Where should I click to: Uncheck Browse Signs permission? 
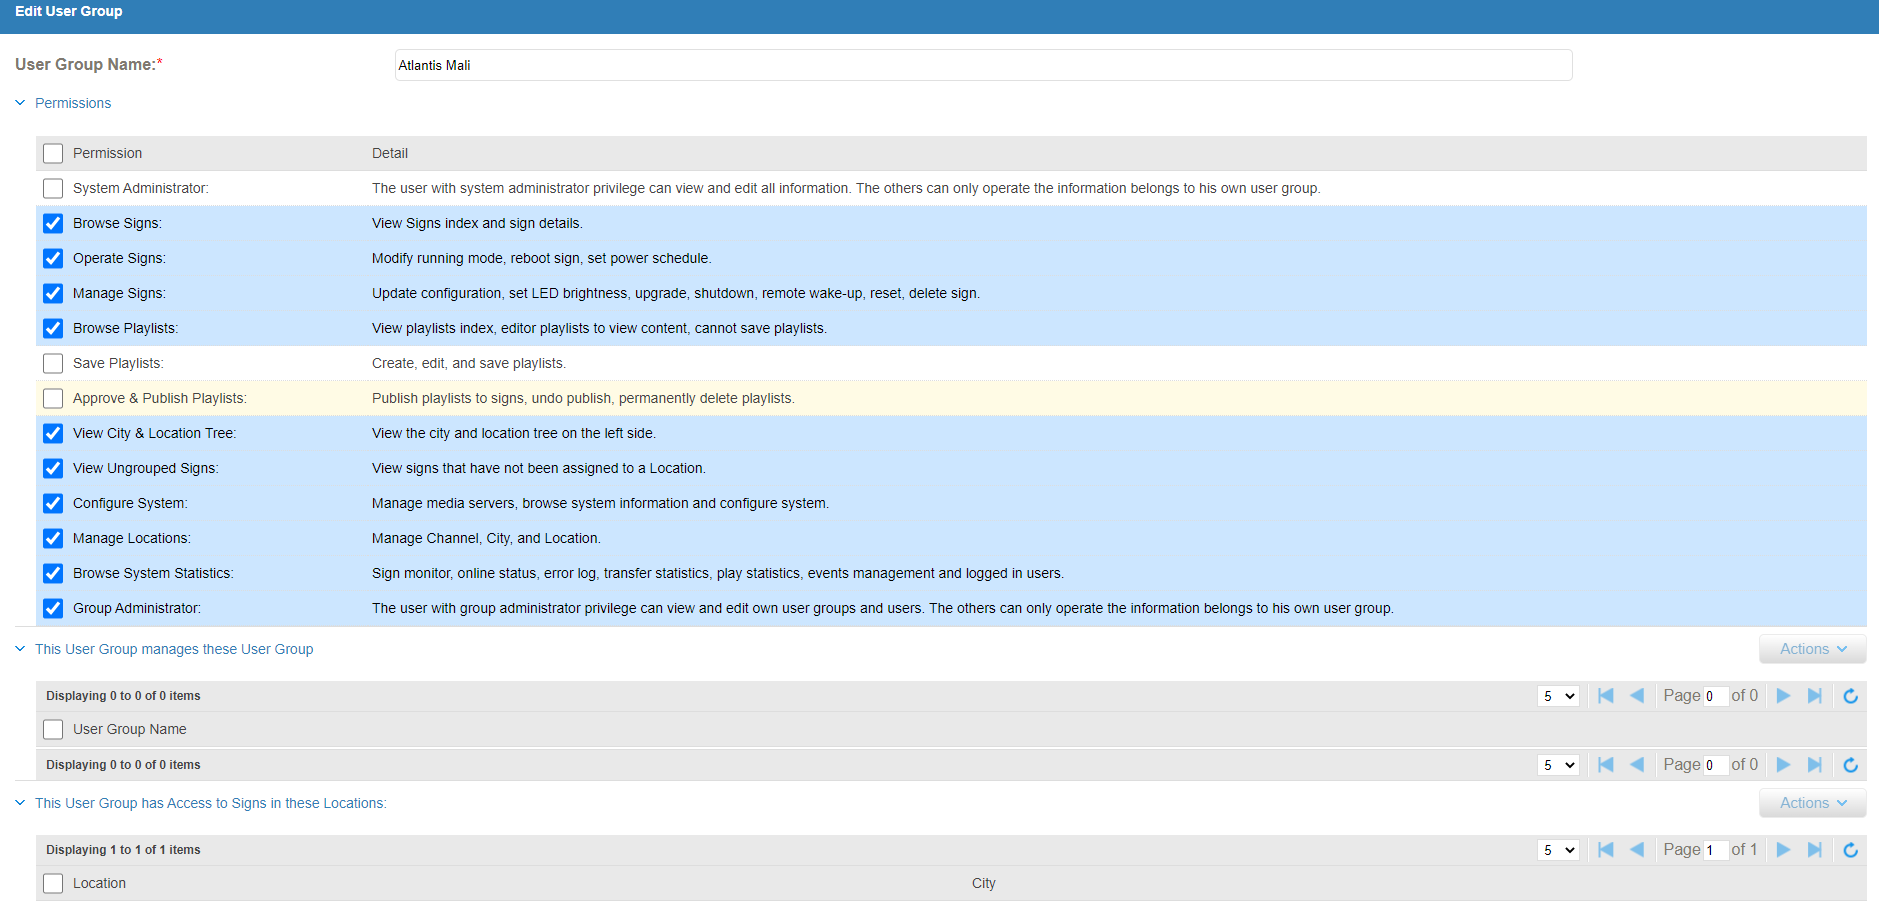pos(53,223)
